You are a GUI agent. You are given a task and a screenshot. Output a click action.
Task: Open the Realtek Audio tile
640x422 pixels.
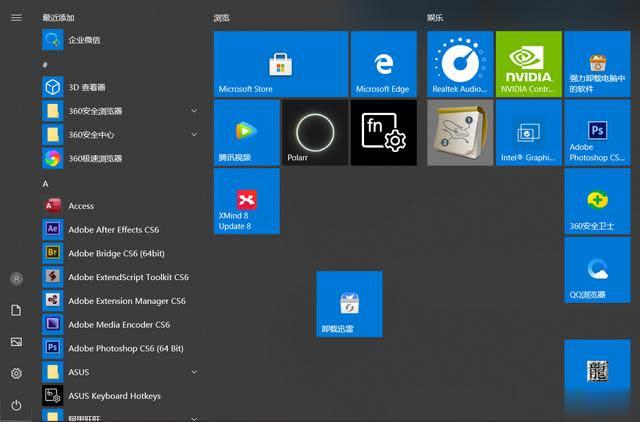coord(460,64)
